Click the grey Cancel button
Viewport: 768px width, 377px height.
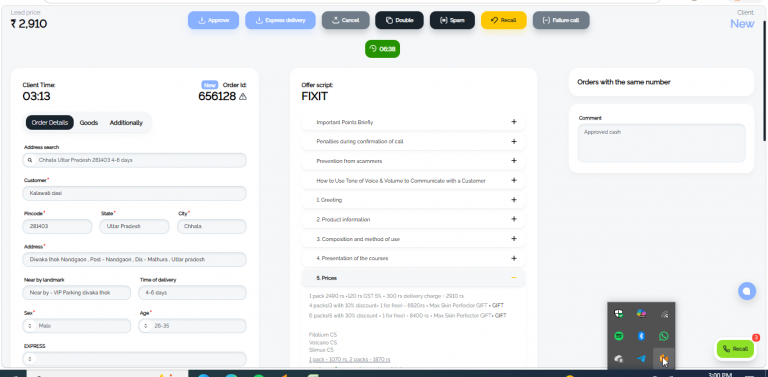[345, 20]
